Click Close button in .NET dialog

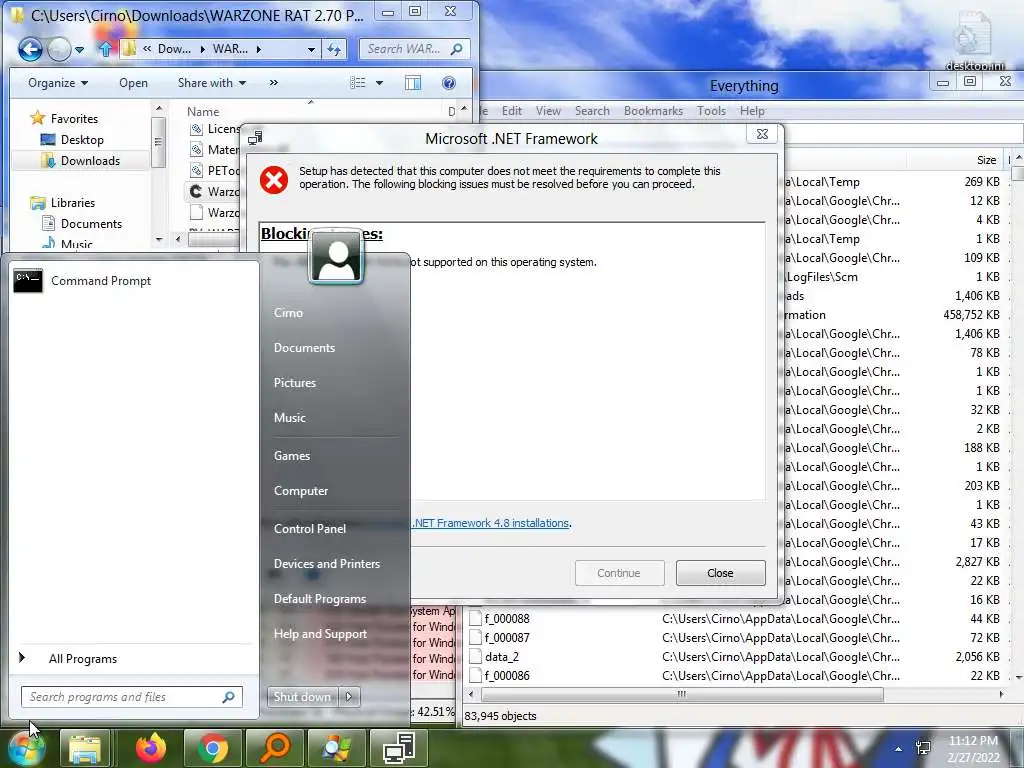tap(720, 573)
